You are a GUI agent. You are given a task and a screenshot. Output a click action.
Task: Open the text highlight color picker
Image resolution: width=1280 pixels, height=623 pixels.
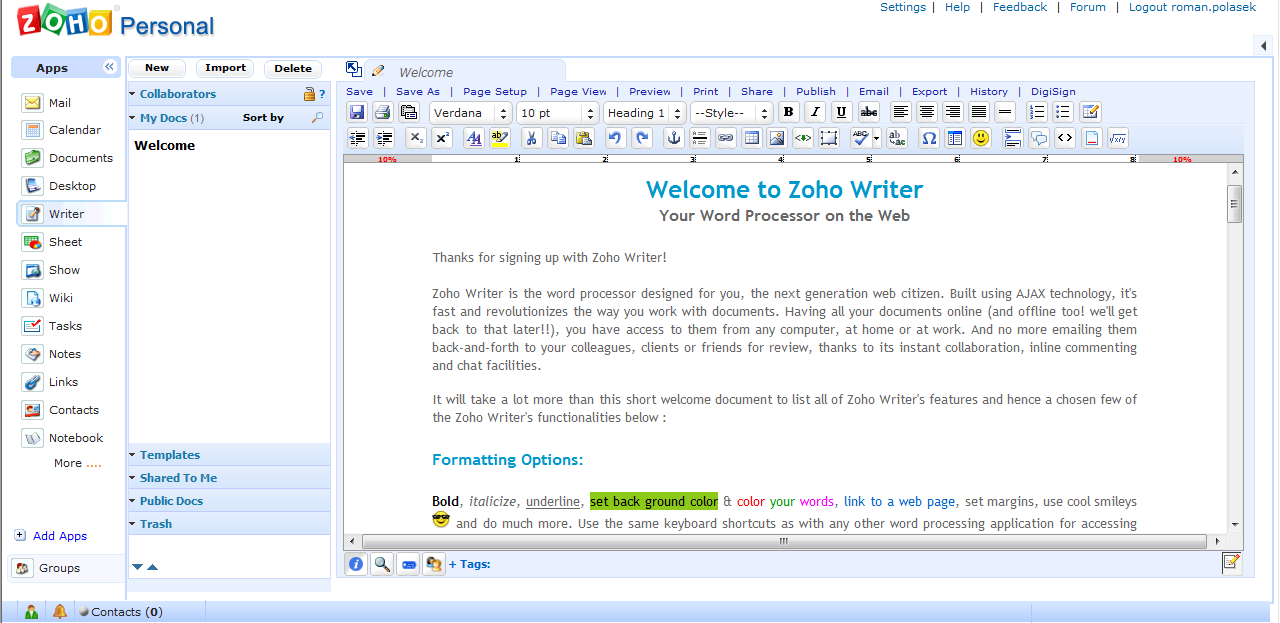pyautogui.click(x=500, y=138)
